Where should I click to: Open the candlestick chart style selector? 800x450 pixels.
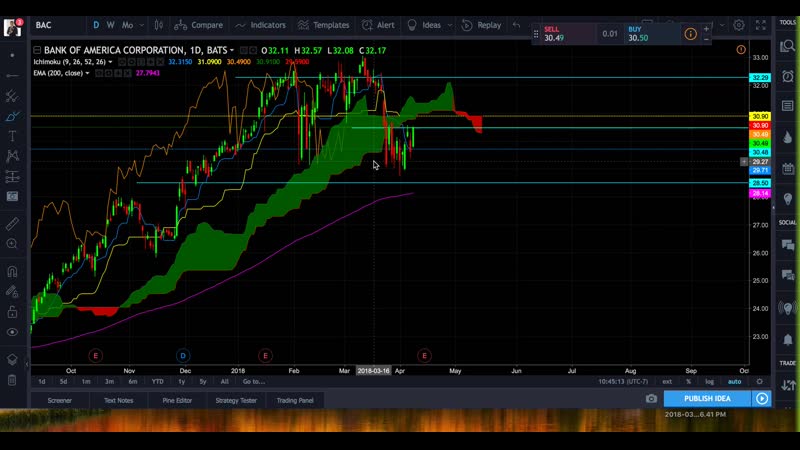(159, 25)
